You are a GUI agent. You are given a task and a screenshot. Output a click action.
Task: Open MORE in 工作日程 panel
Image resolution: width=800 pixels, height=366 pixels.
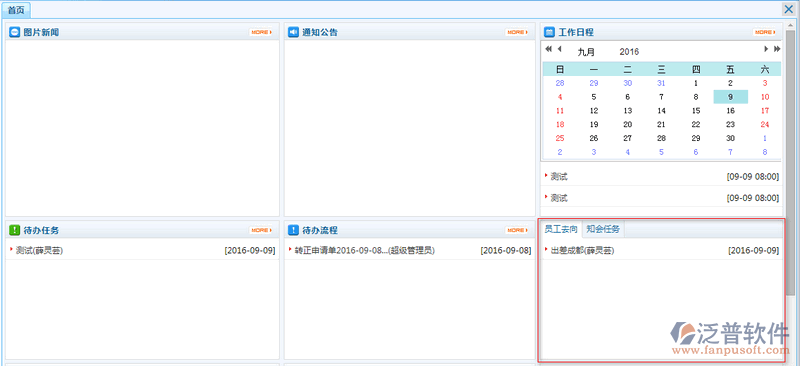click(x=764, y=32)
